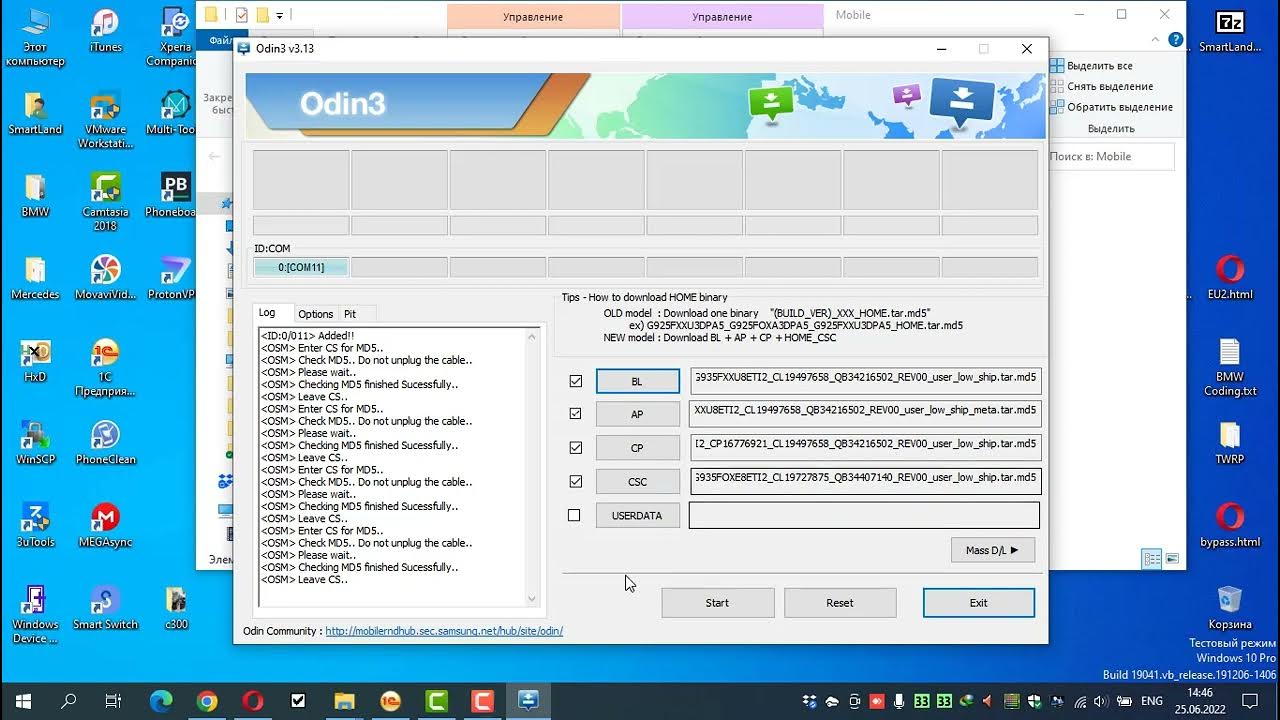Open bypass.html desktop file
The width and height of the screenshot is (1280, 720).
tap(1230, 525)
